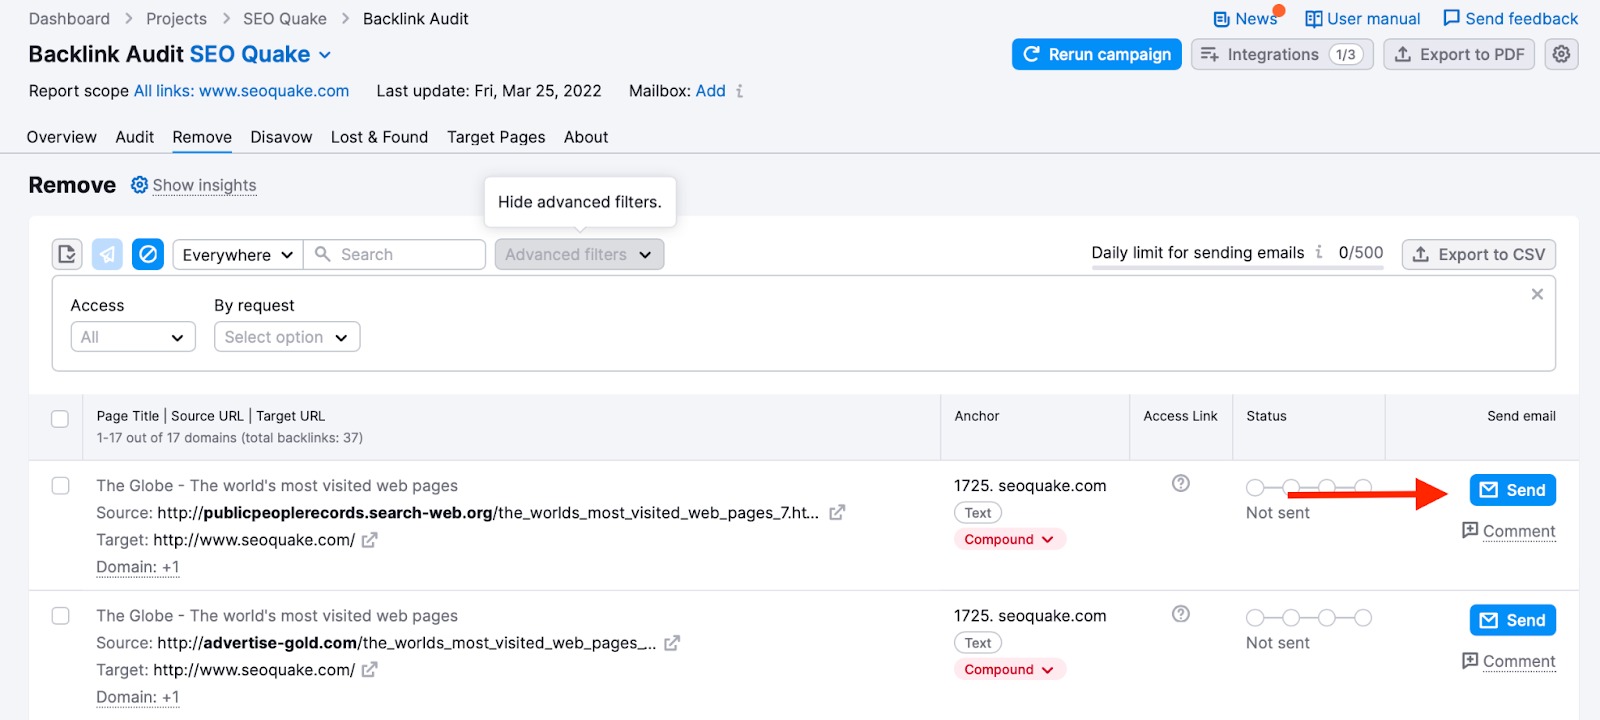This screenshot has width=1600, height=720.
Task: Open external link for publicpeoplerecords source URL
Action: click(x=837, y=512)
